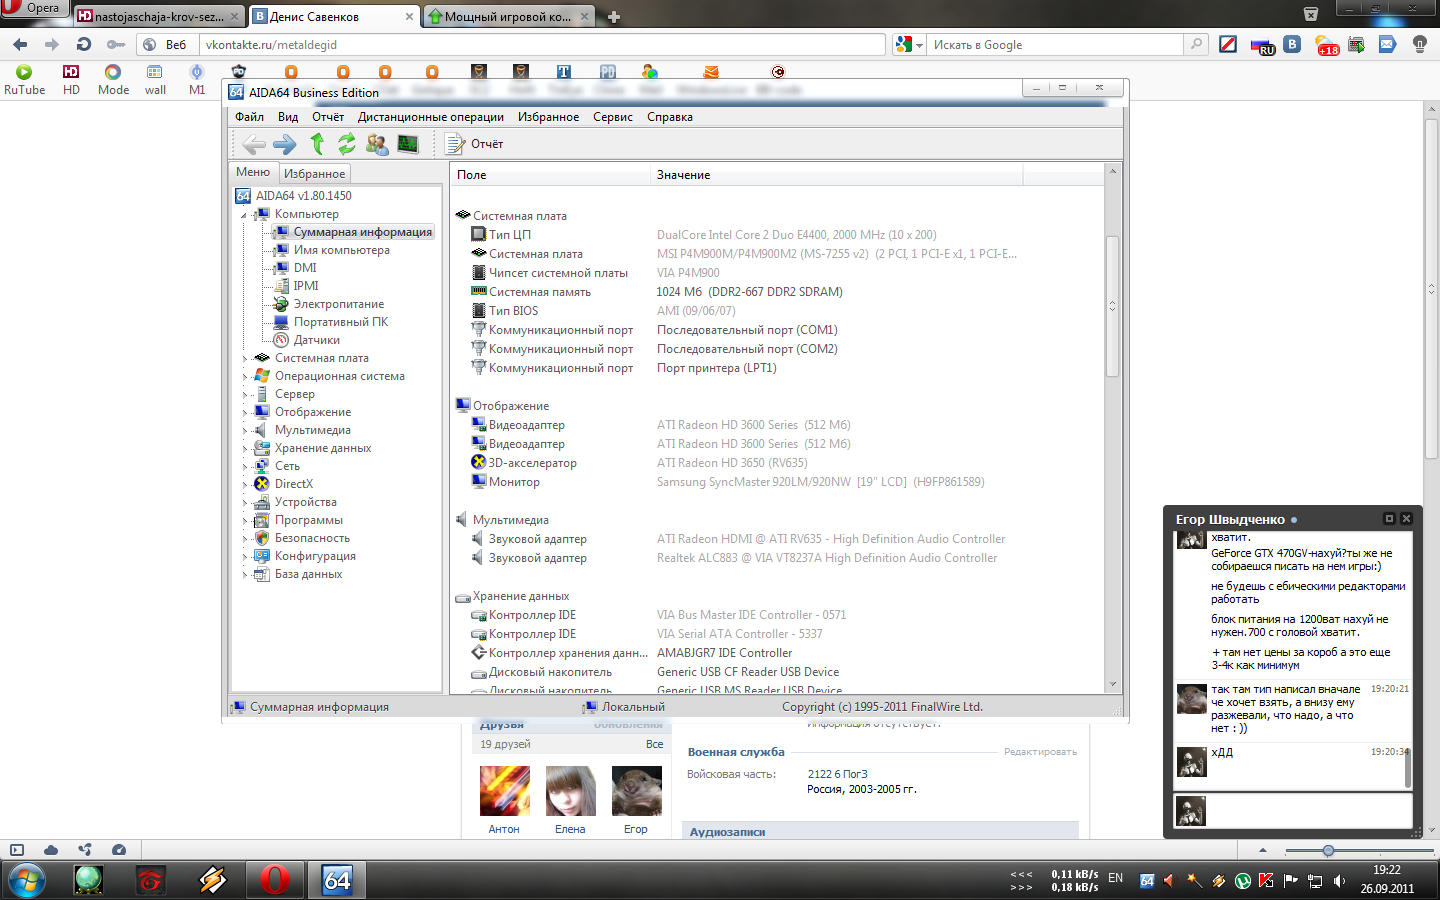Expand the DirectX tree node

(243, 485)
